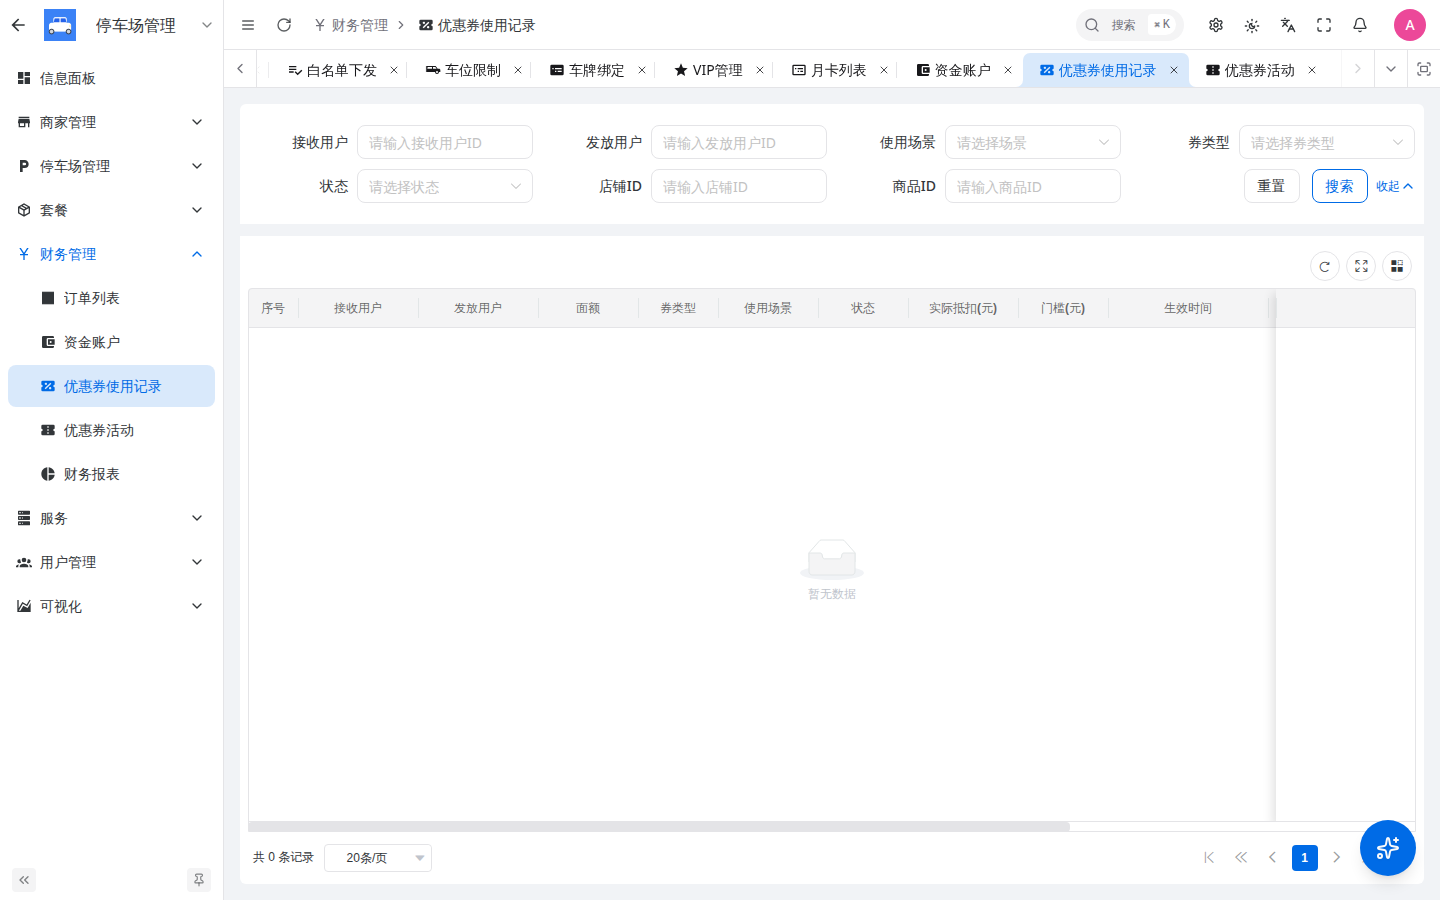Expand the table to fullscreen icon
This screenshot has width=1440, height=900.
click(x=1361, y=266)
